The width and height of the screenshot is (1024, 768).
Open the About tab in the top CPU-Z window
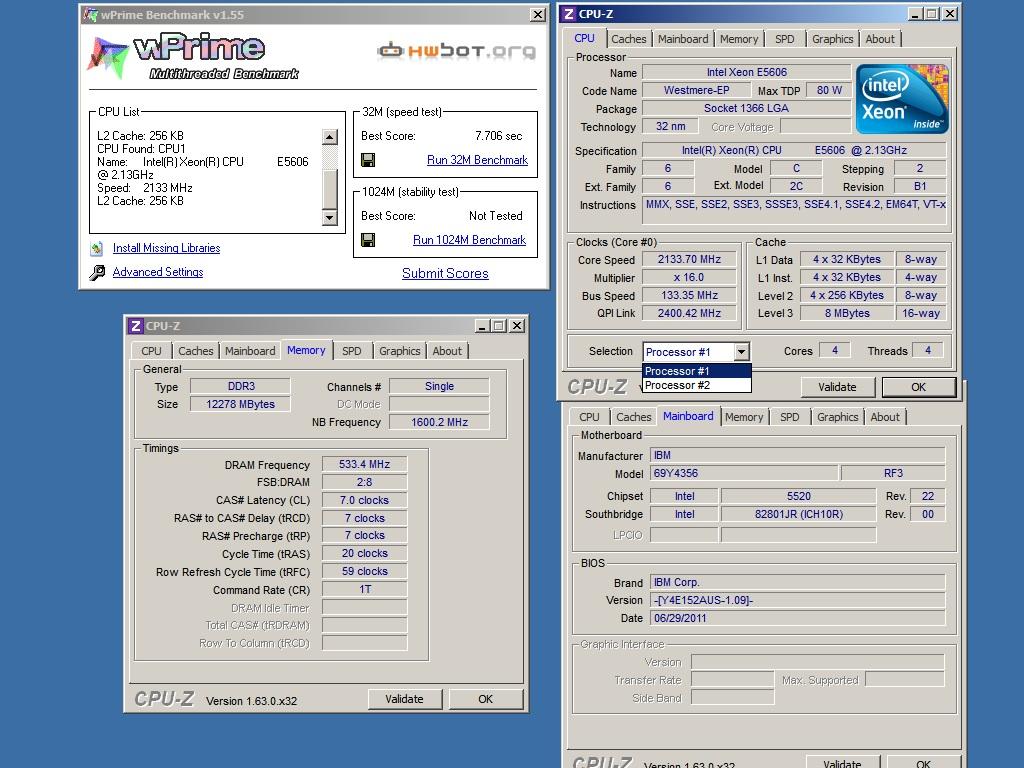pos(880,39)
